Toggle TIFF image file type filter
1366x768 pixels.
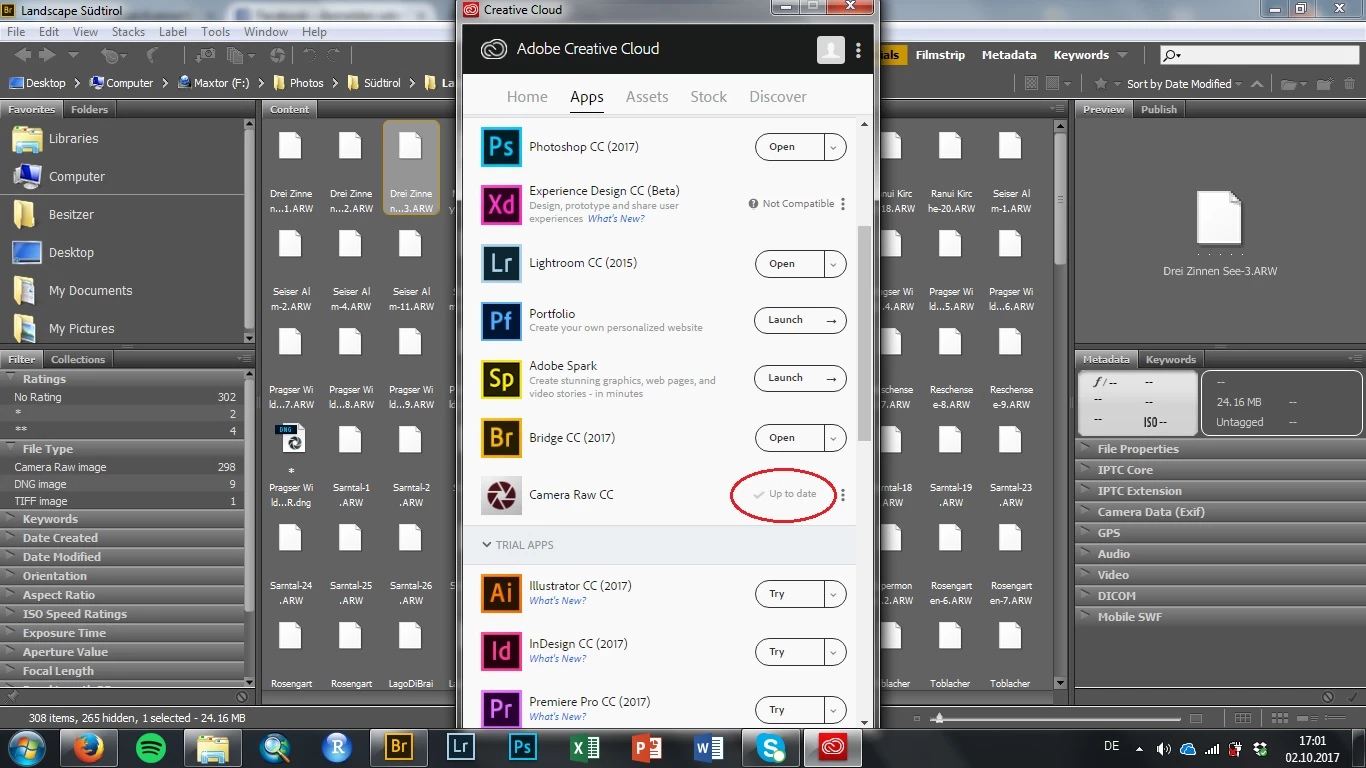[124, 501]
